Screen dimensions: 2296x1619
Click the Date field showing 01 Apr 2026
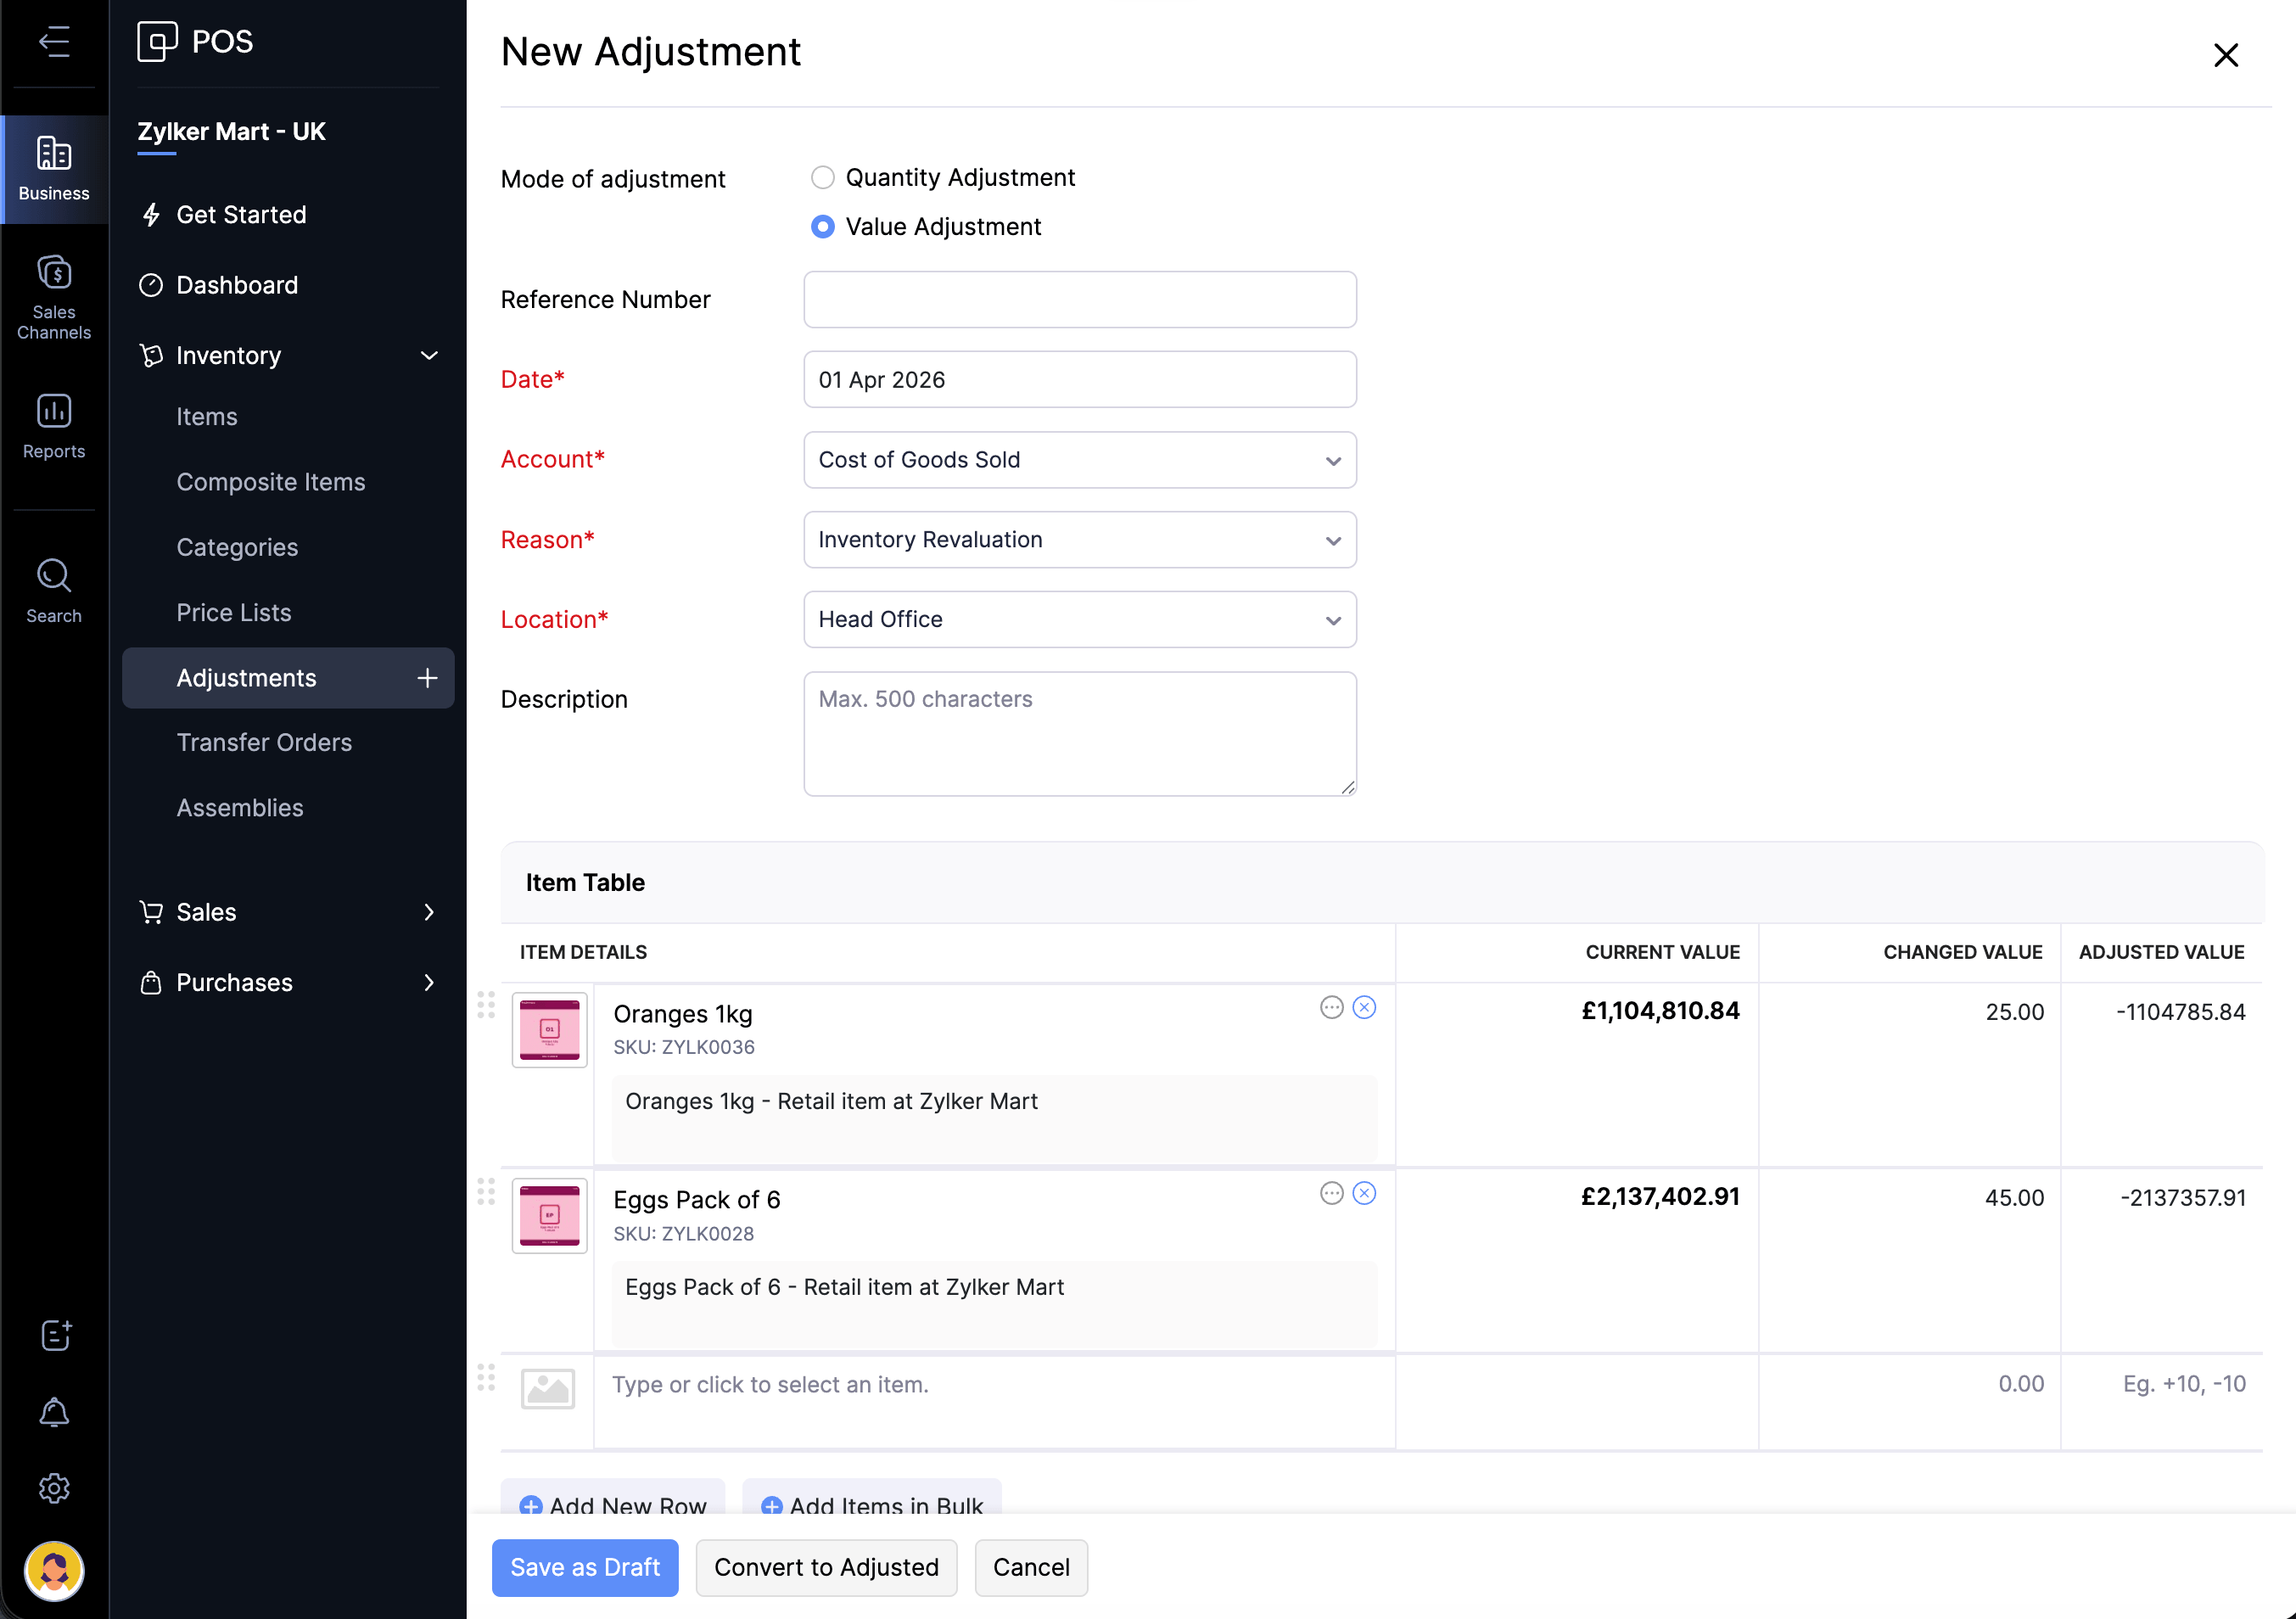point(1080,380)
